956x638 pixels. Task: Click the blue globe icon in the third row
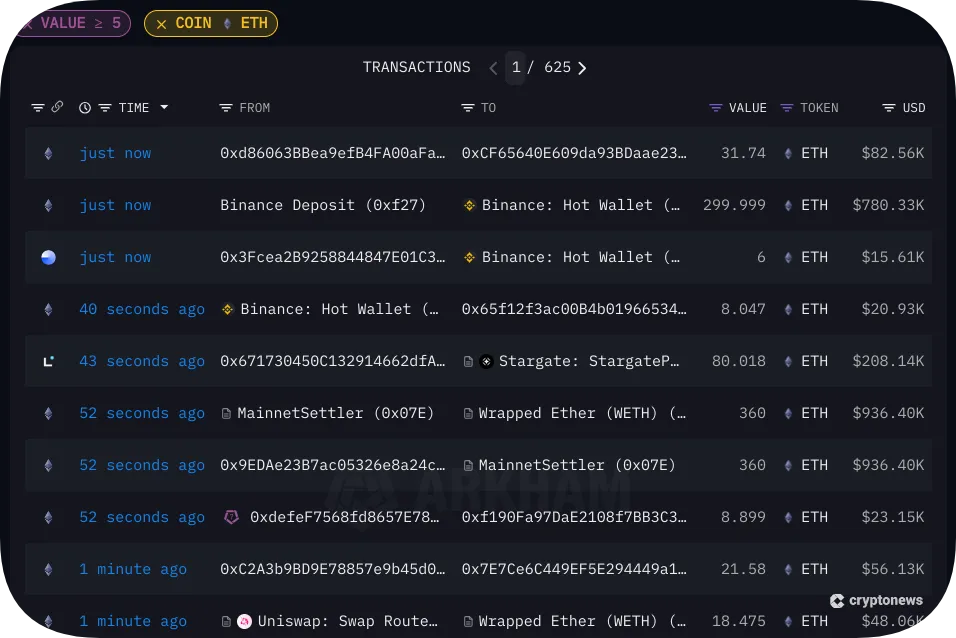[48, 257]
